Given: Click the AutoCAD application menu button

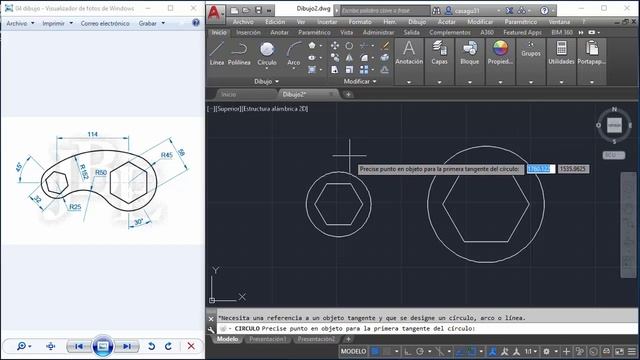Looking at the screenshot, I should click(214, 13).
